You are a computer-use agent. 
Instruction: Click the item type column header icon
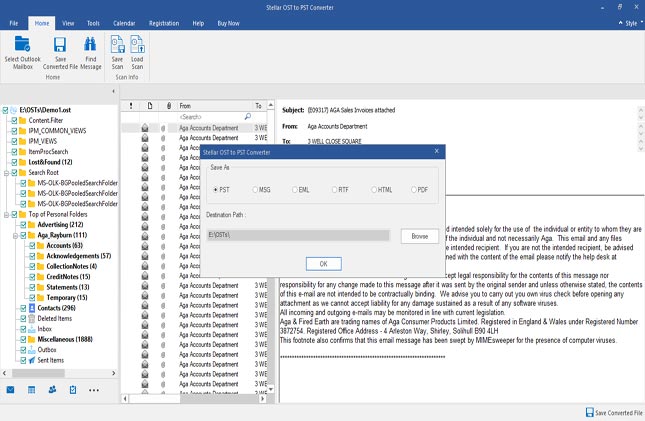coord(150,106)
